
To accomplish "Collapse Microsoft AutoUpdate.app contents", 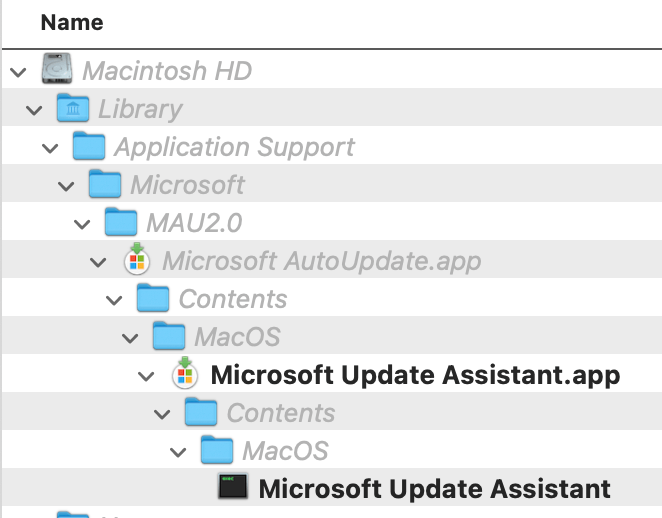I will (x=98, y=262).
